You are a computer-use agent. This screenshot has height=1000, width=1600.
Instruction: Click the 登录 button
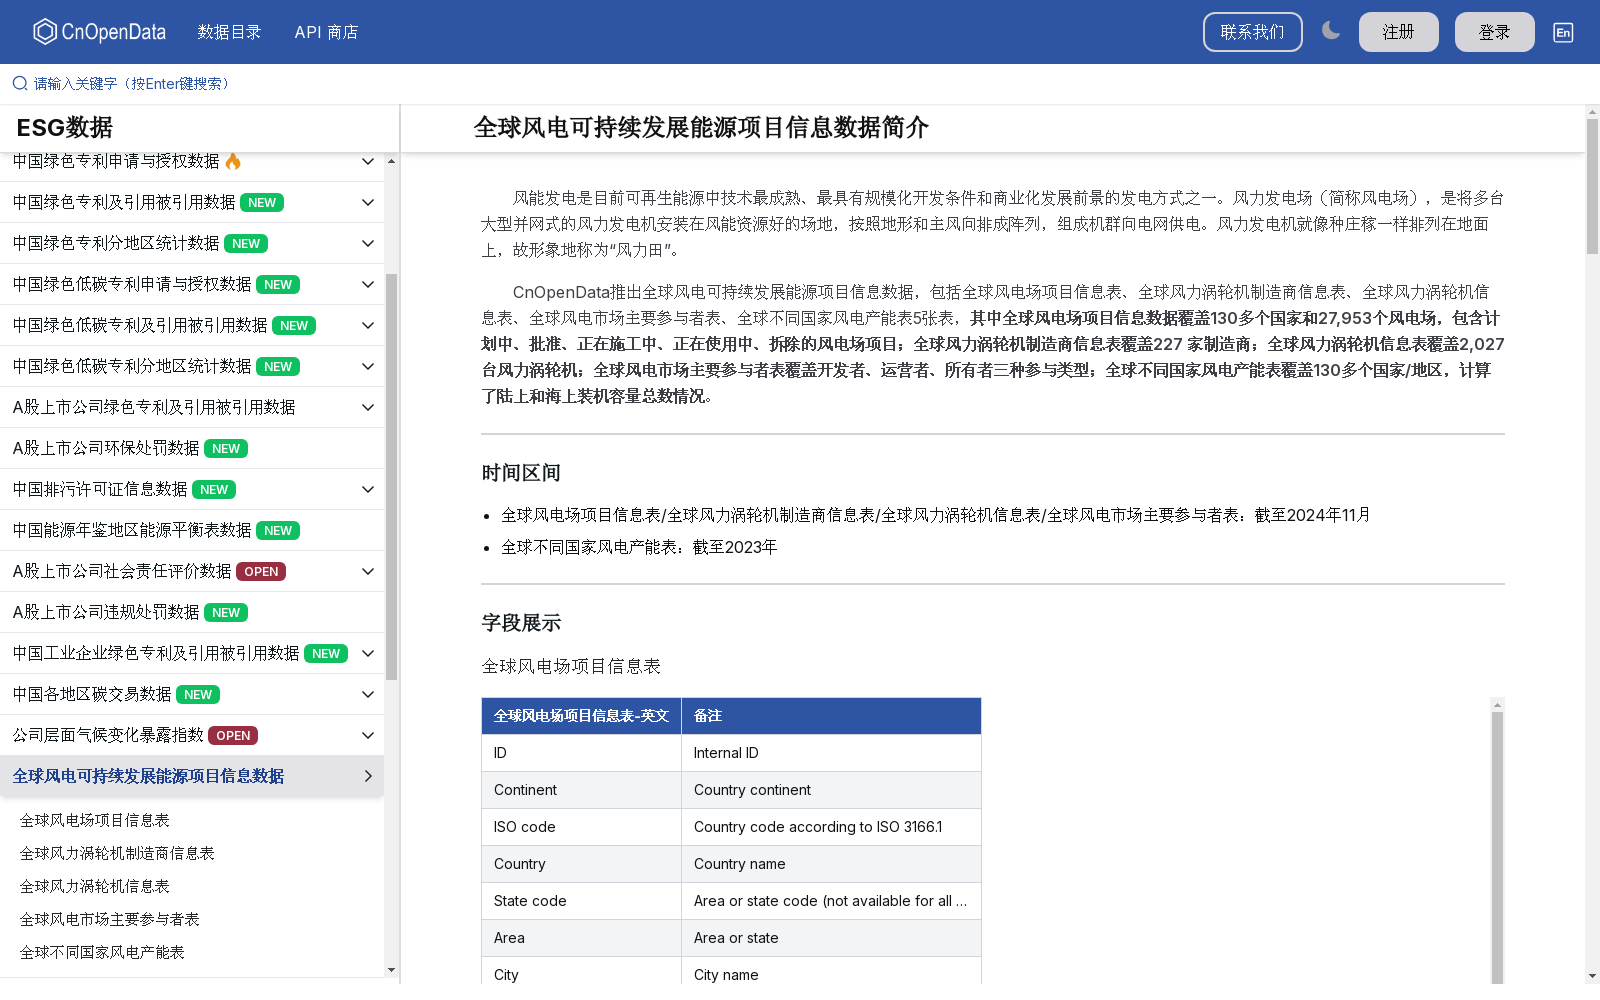click(1494, 32)
